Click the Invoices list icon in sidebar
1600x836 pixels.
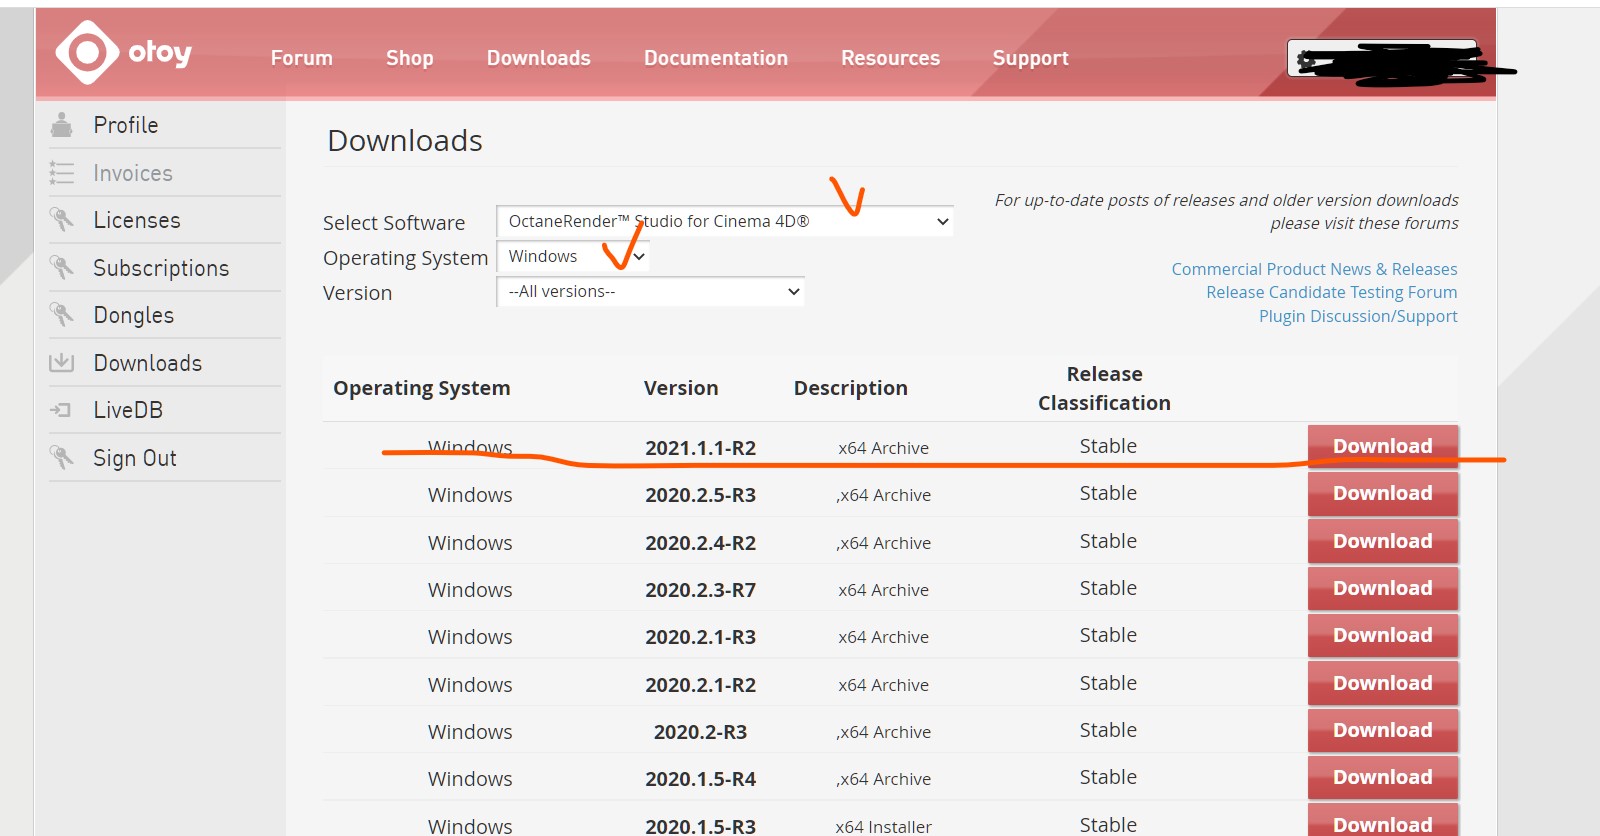61,173
